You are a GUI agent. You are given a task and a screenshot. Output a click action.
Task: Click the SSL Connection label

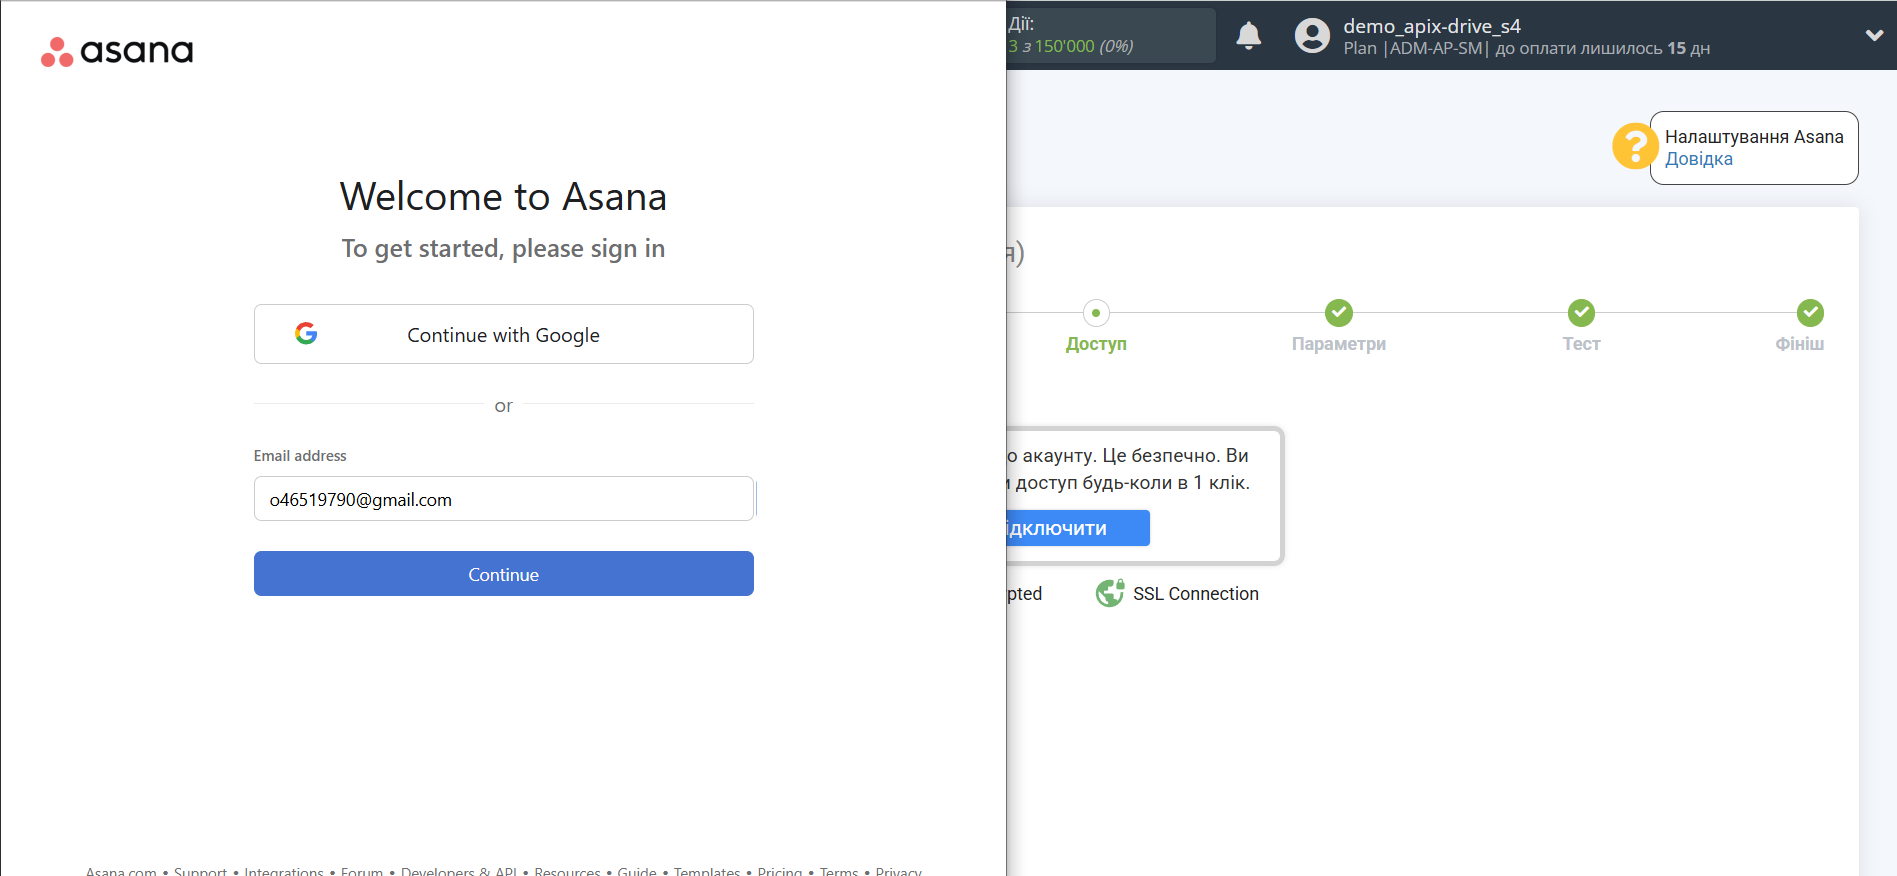pos(1195,594)
